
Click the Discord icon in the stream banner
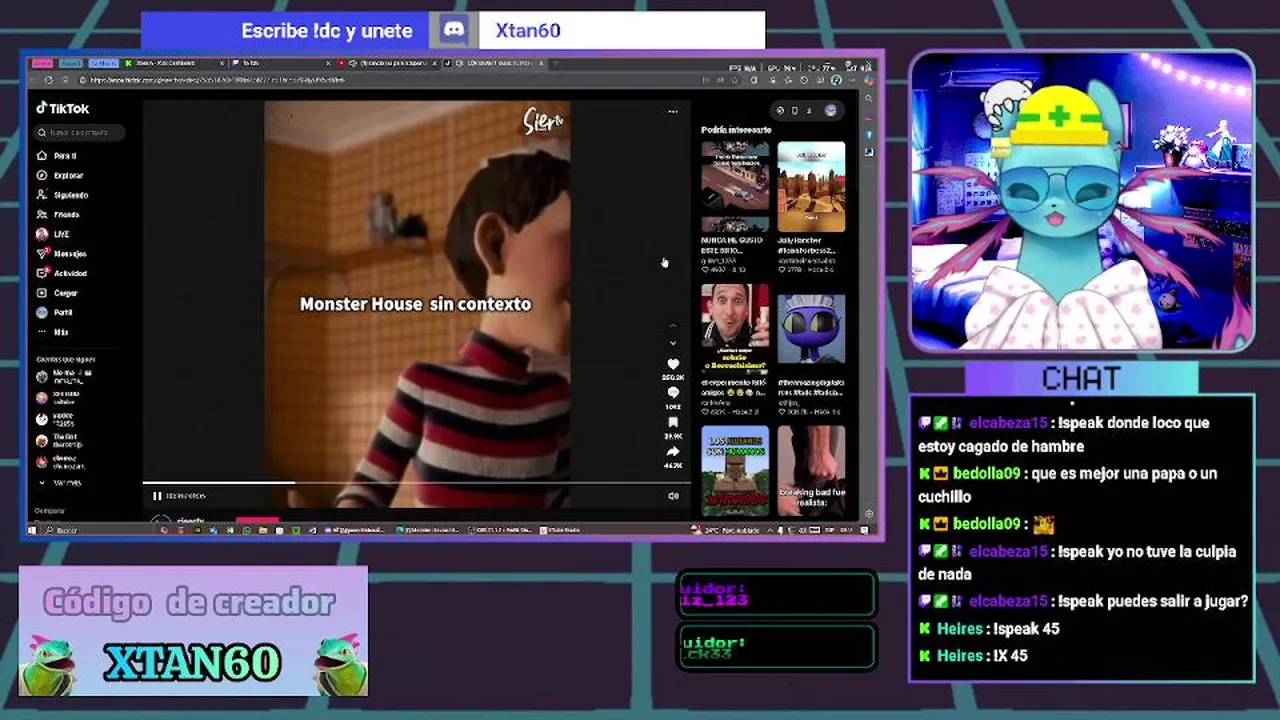454,30
